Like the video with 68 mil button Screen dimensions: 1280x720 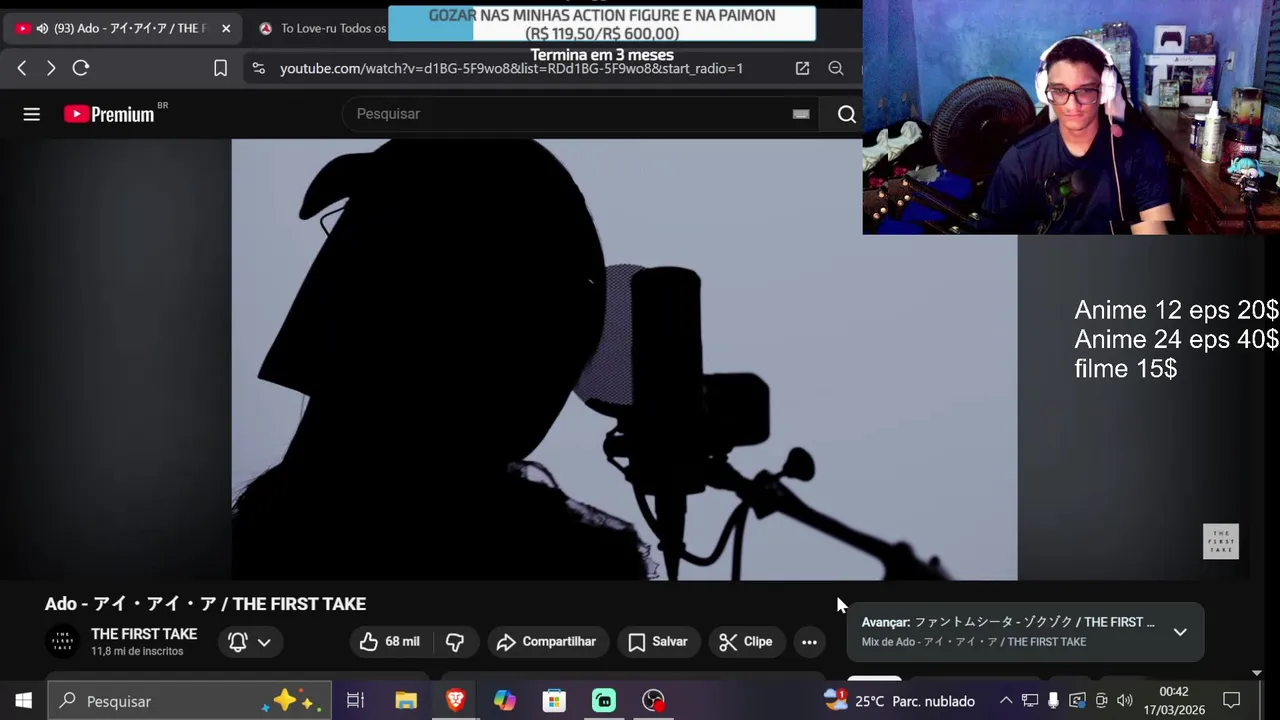point(390,642)
